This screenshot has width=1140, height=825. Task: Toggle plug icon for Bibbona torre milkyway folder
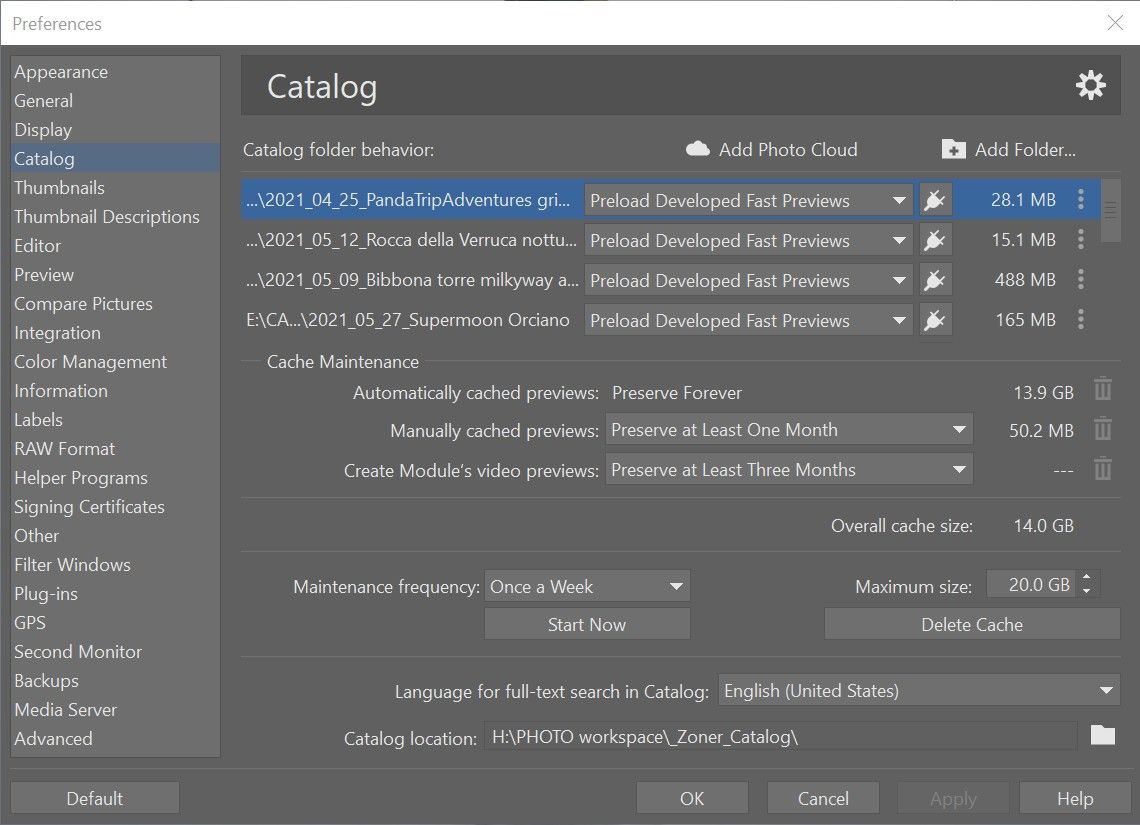pos(934,281)
